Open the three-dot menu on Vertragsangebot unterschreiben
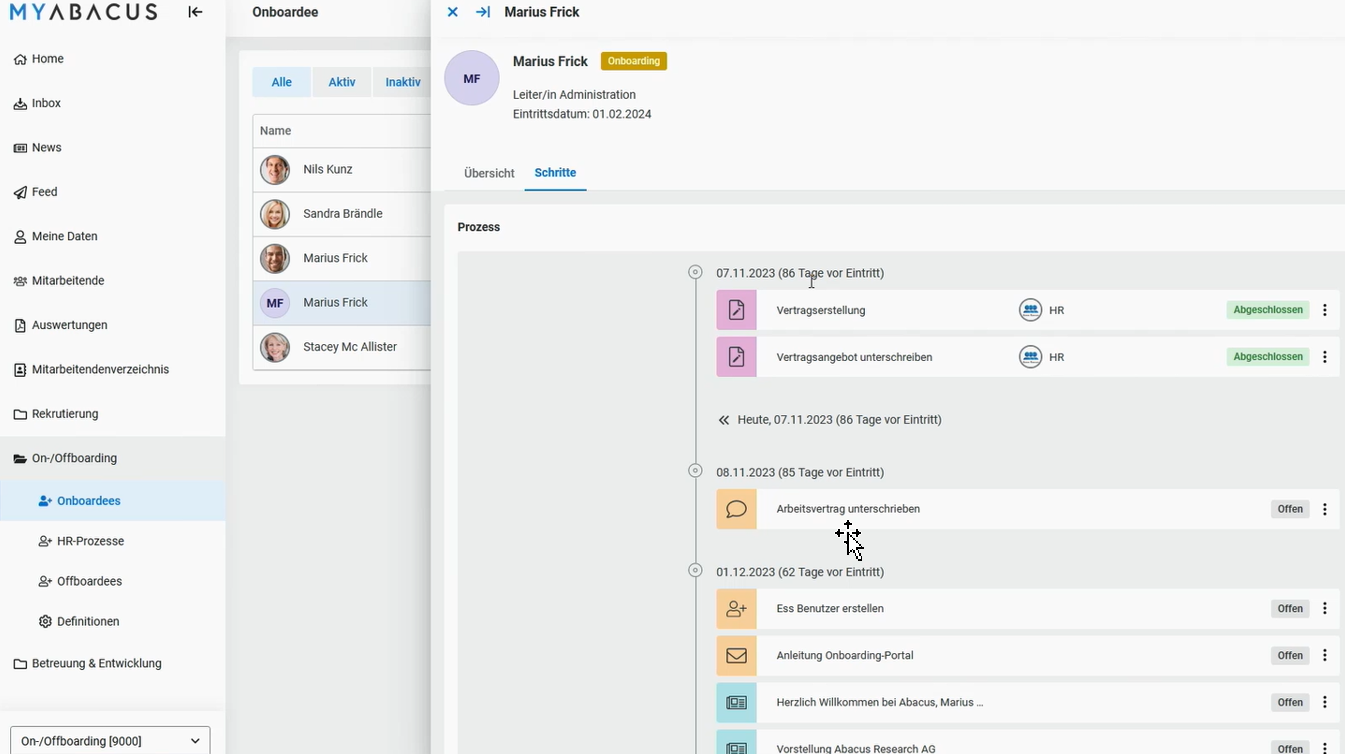The height and width of the screenshot is (754, 1345). click(x=1325, y=356)
